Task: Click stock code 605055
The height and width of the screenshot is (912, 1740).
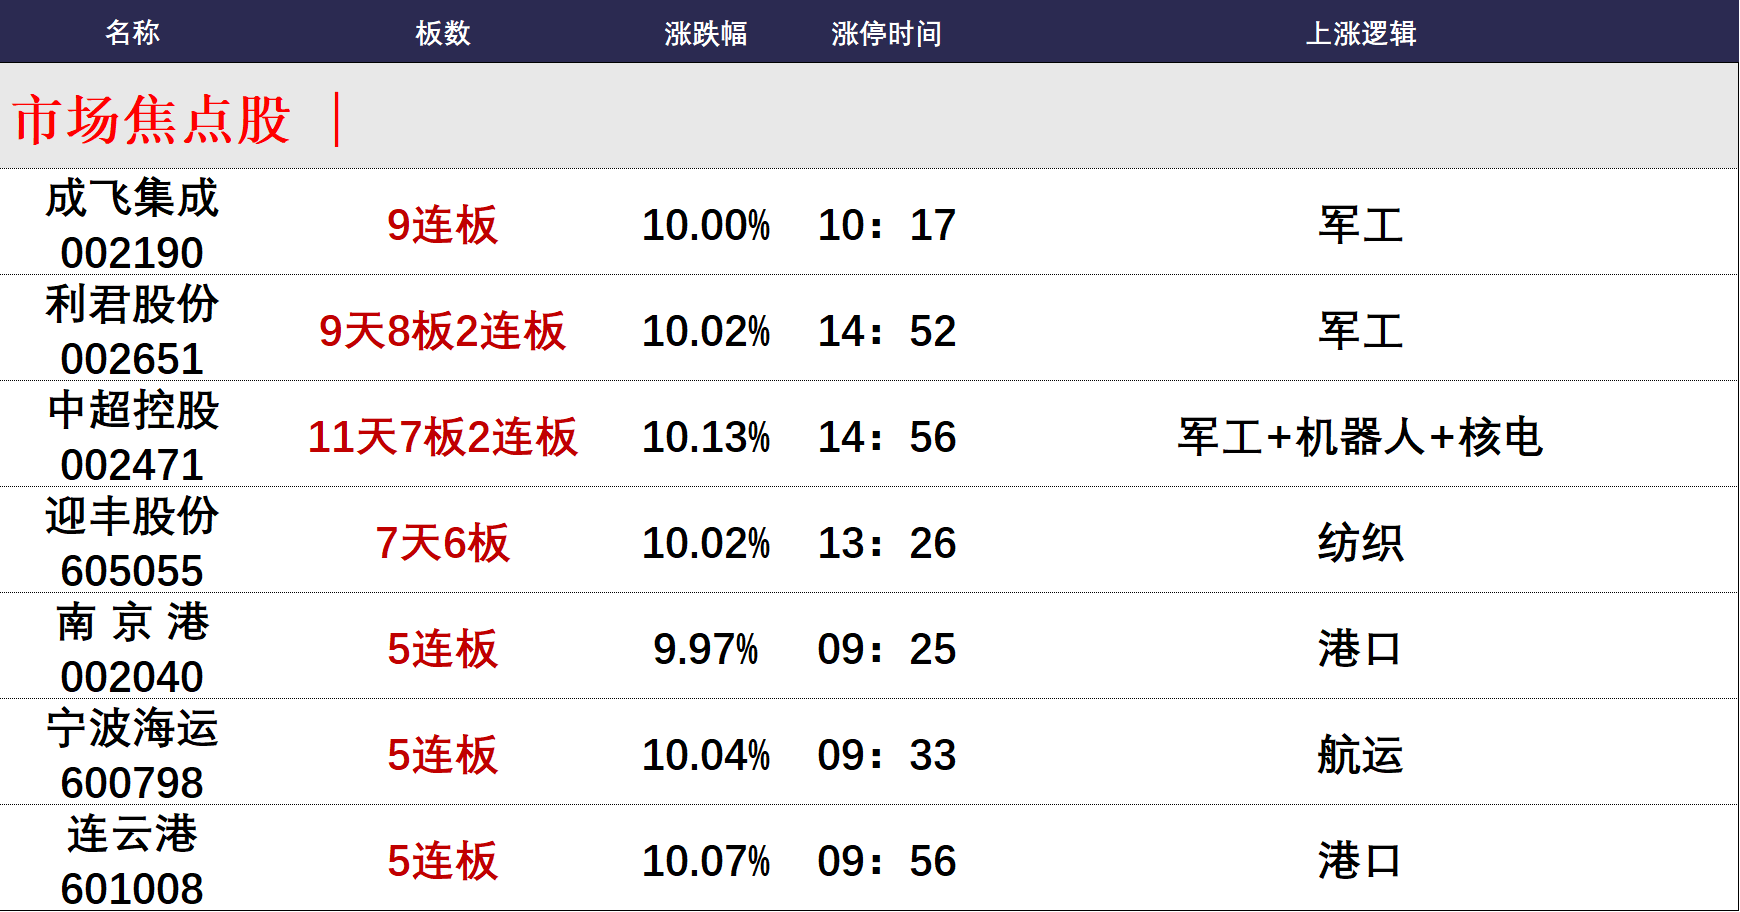Action: pos(132,570)
